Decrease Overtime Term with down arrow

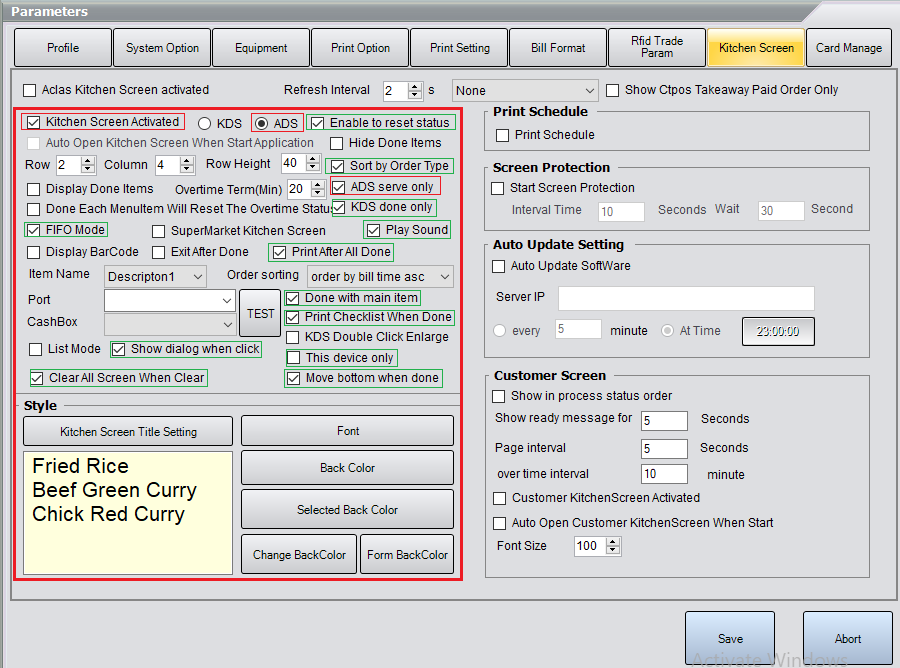pyautogui.click(x=317, y=192)
